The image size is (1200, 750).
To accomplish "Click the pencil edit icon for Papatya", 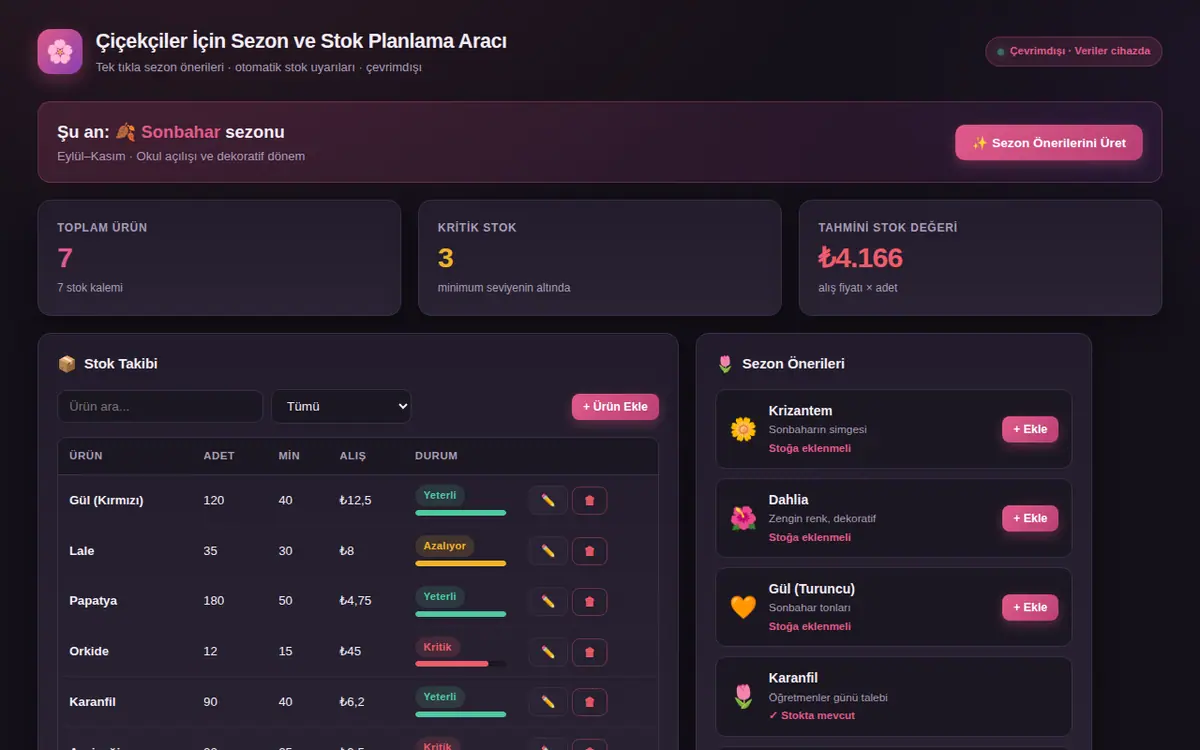I will pos(548,601).
